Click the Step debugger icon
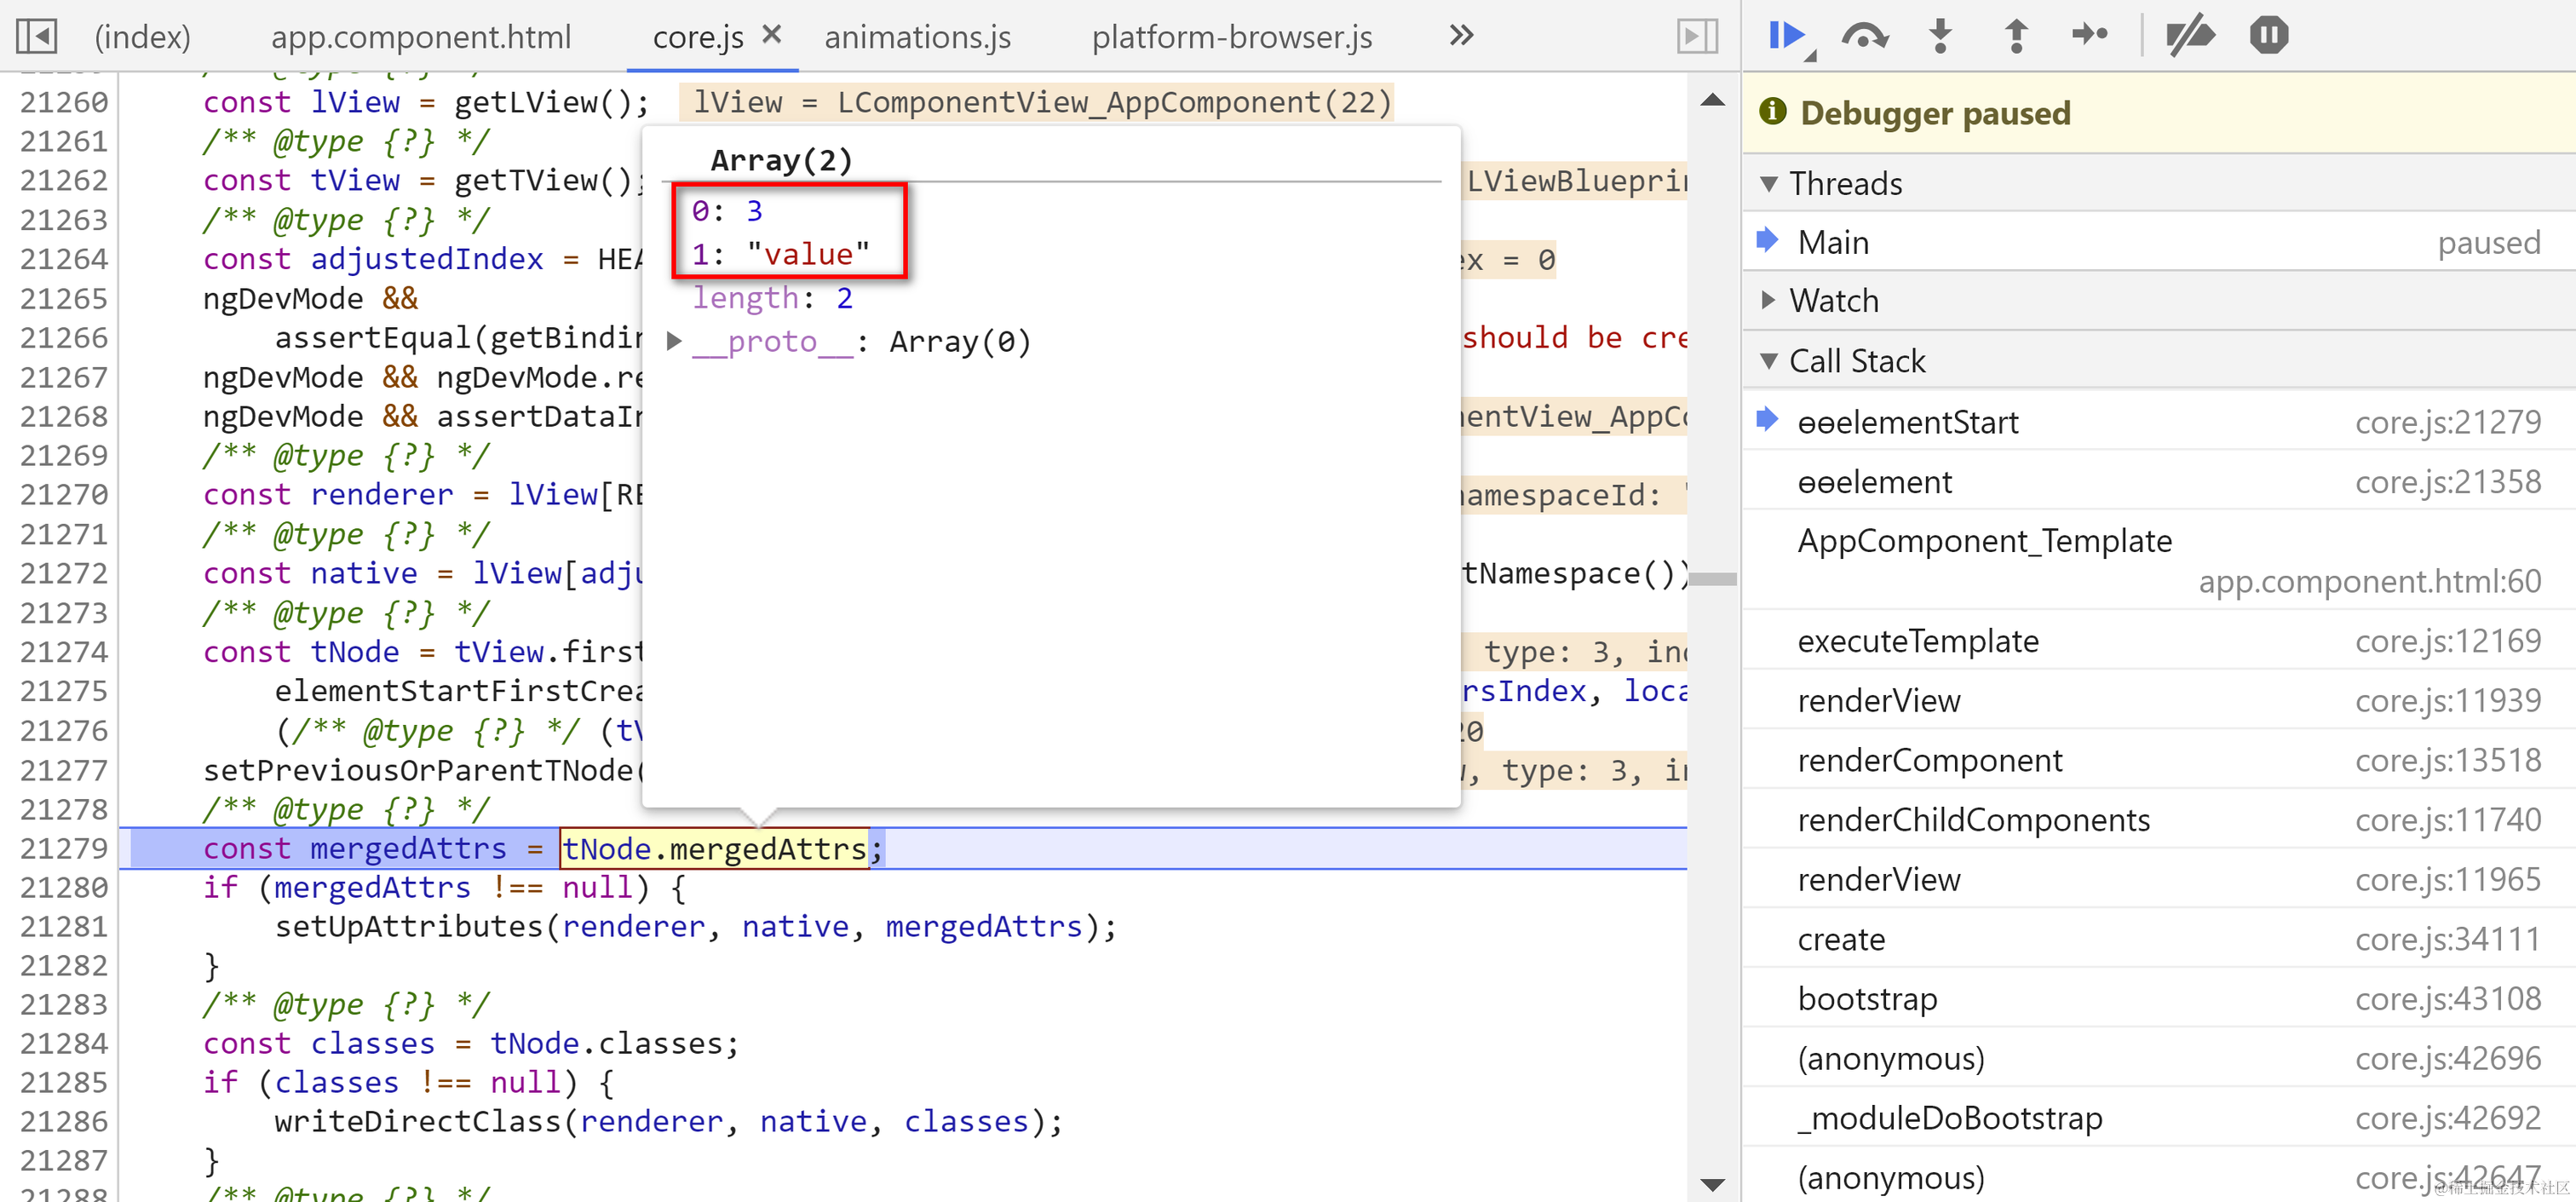Image resolution: width=2576 pixels, height=1202 pixels. pos(2090,36)
